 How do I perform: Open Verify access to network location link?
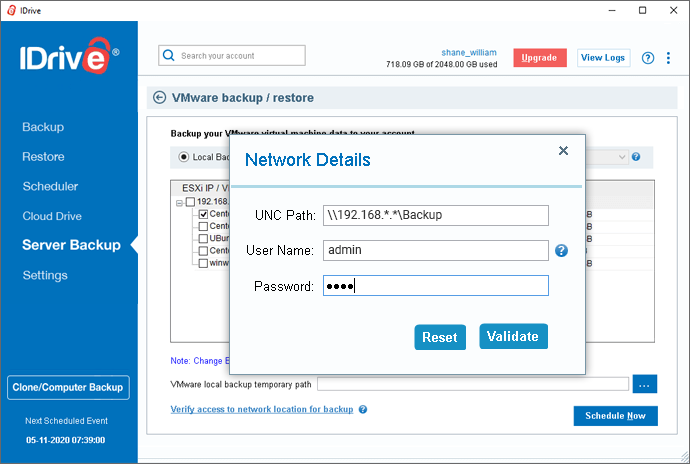point(262,409)
